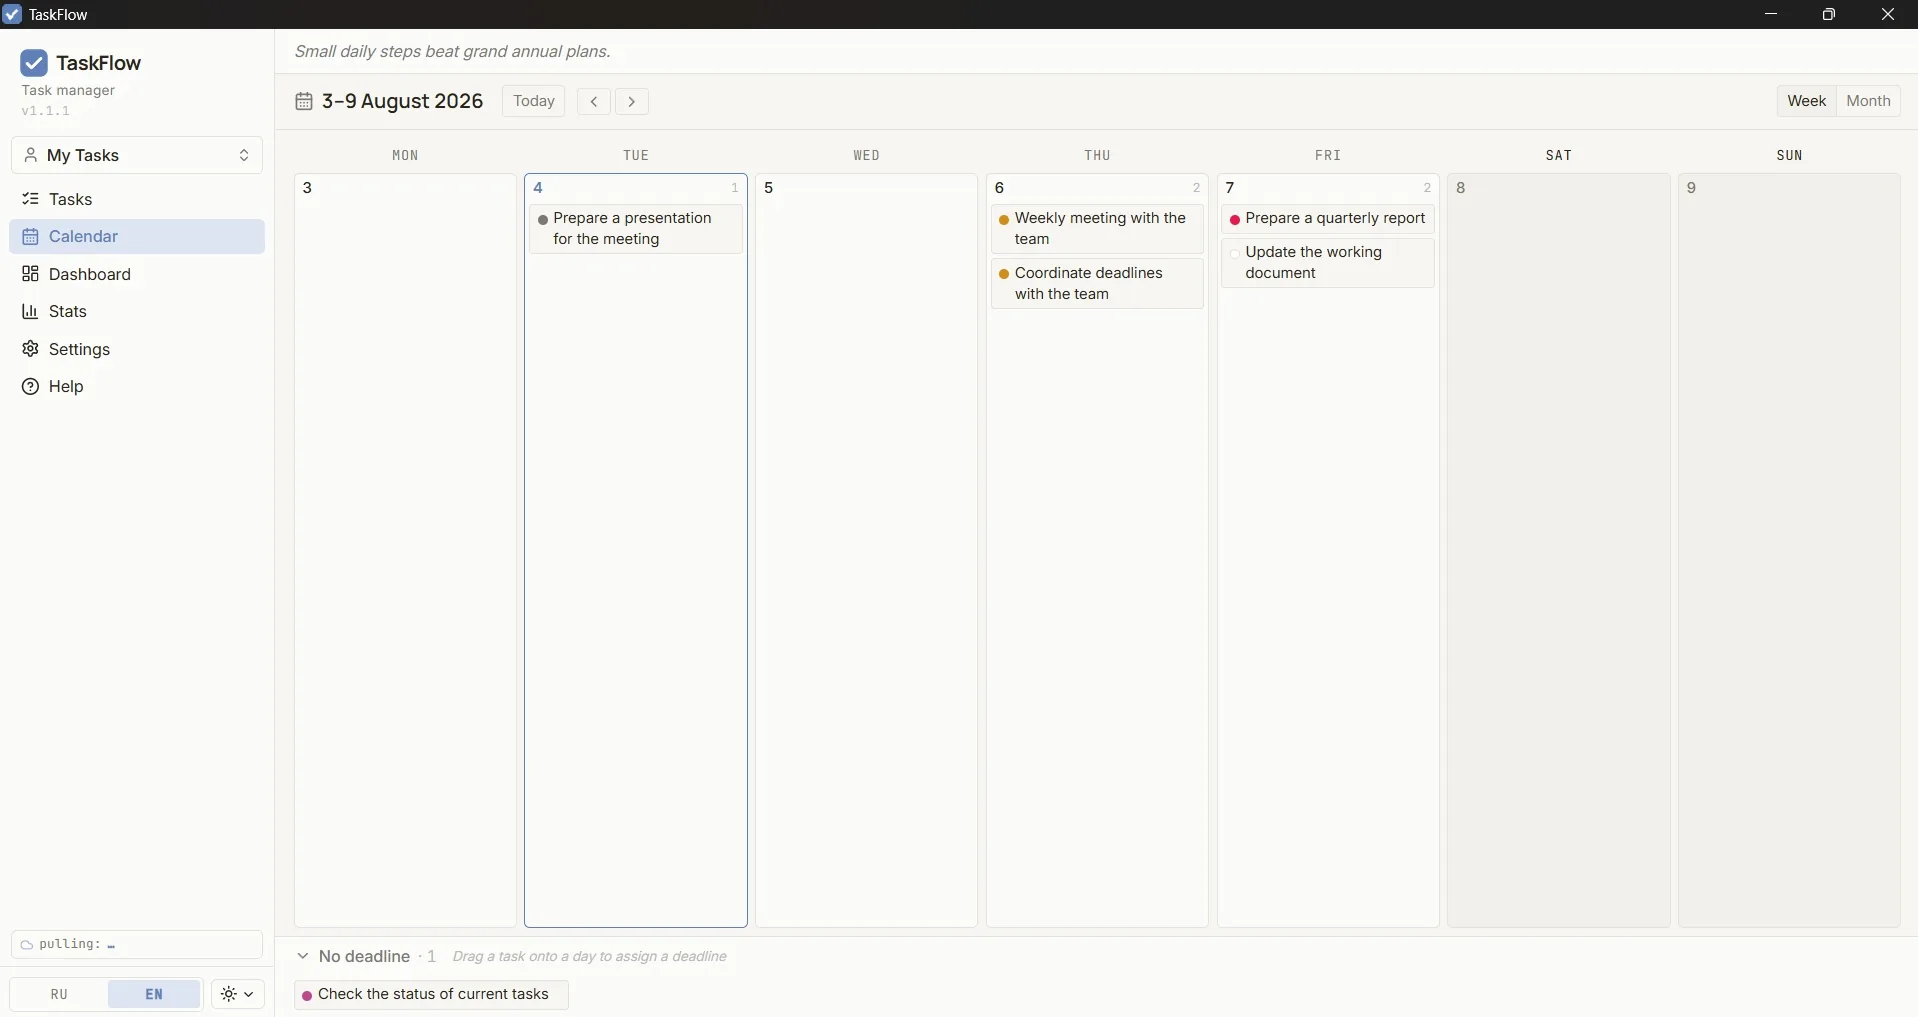The image size is (1918, 1017).
Task: Click the yellow priority dot on Weekly meeting
Action: (1003, 220)
